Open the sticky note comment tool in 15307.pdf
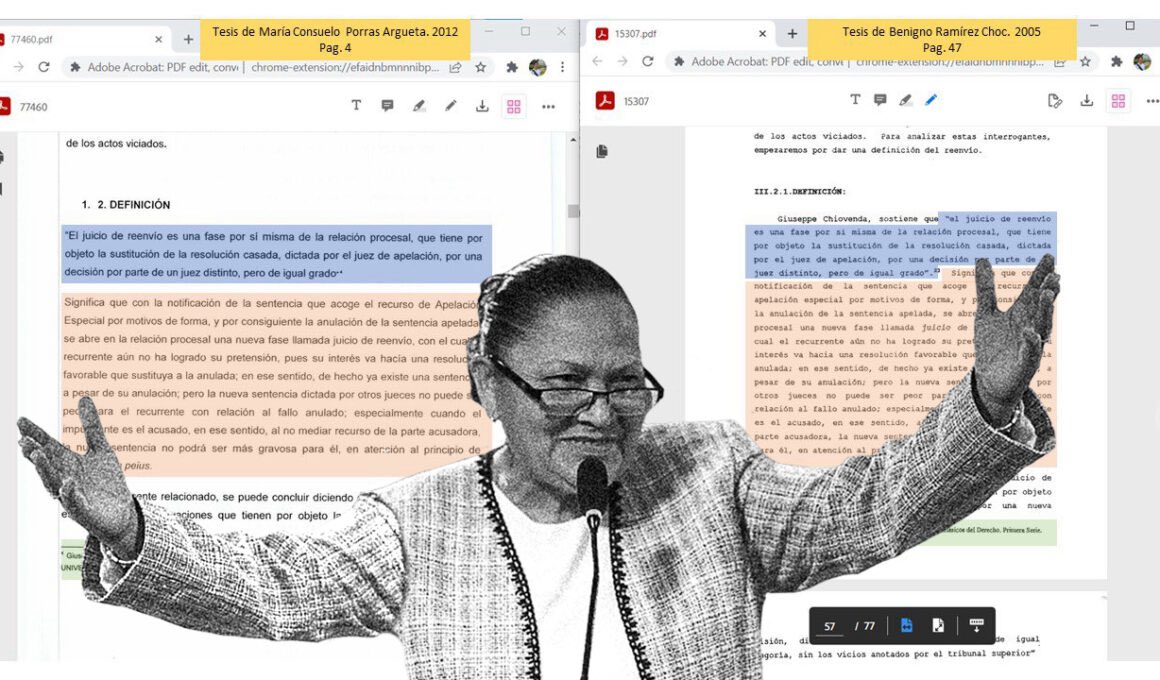This screenshot has height=680, width=1160. tap(881, 100)
